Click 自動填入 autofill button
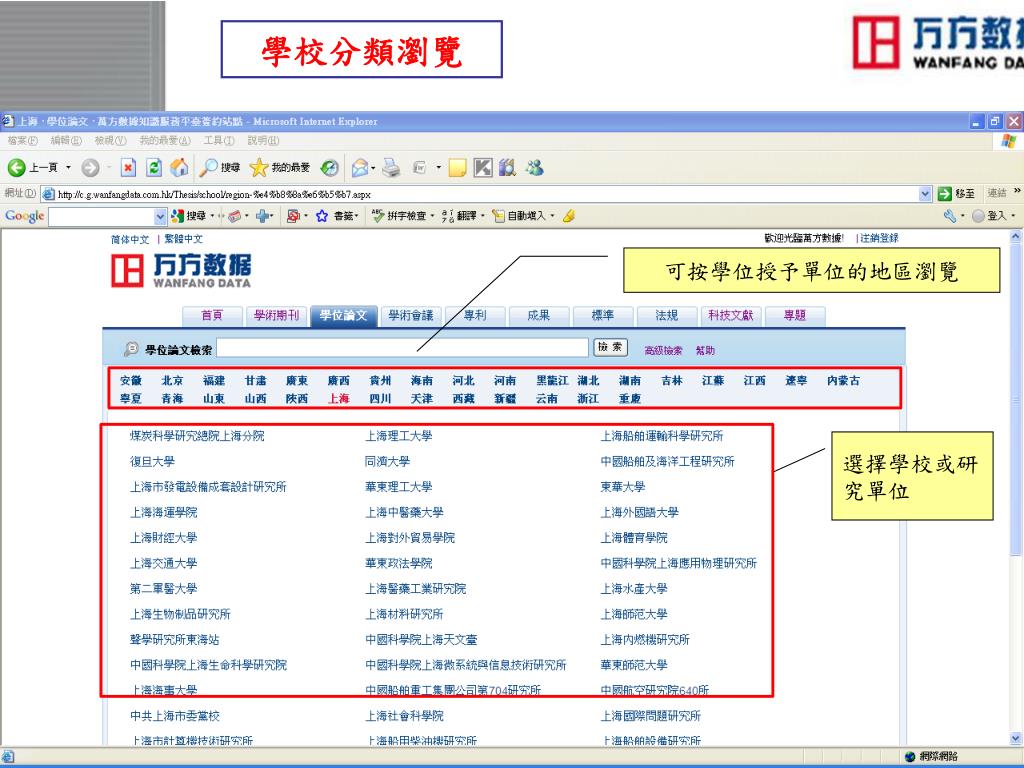The height and width of the screenshot is (768, 1024). tap(521, 216)
